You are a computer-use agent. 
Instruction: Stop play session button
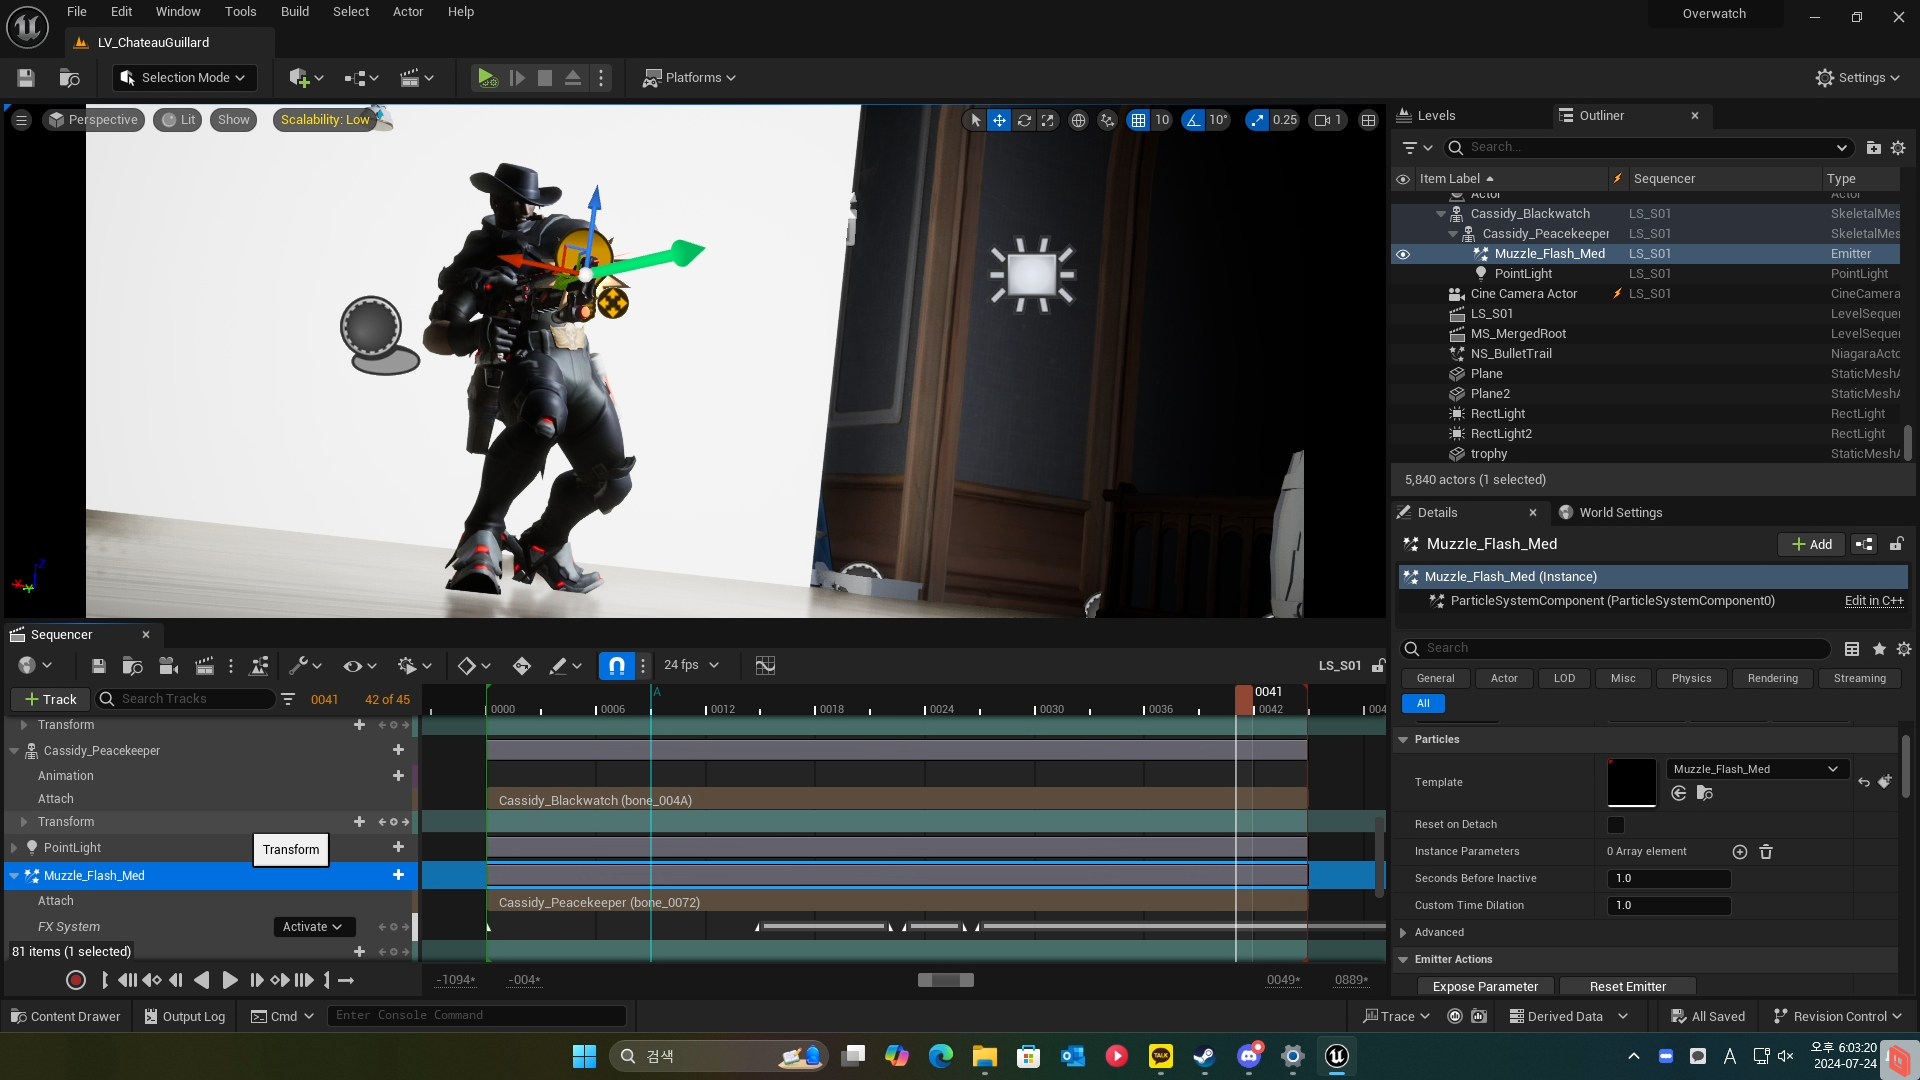click(545, 78)
